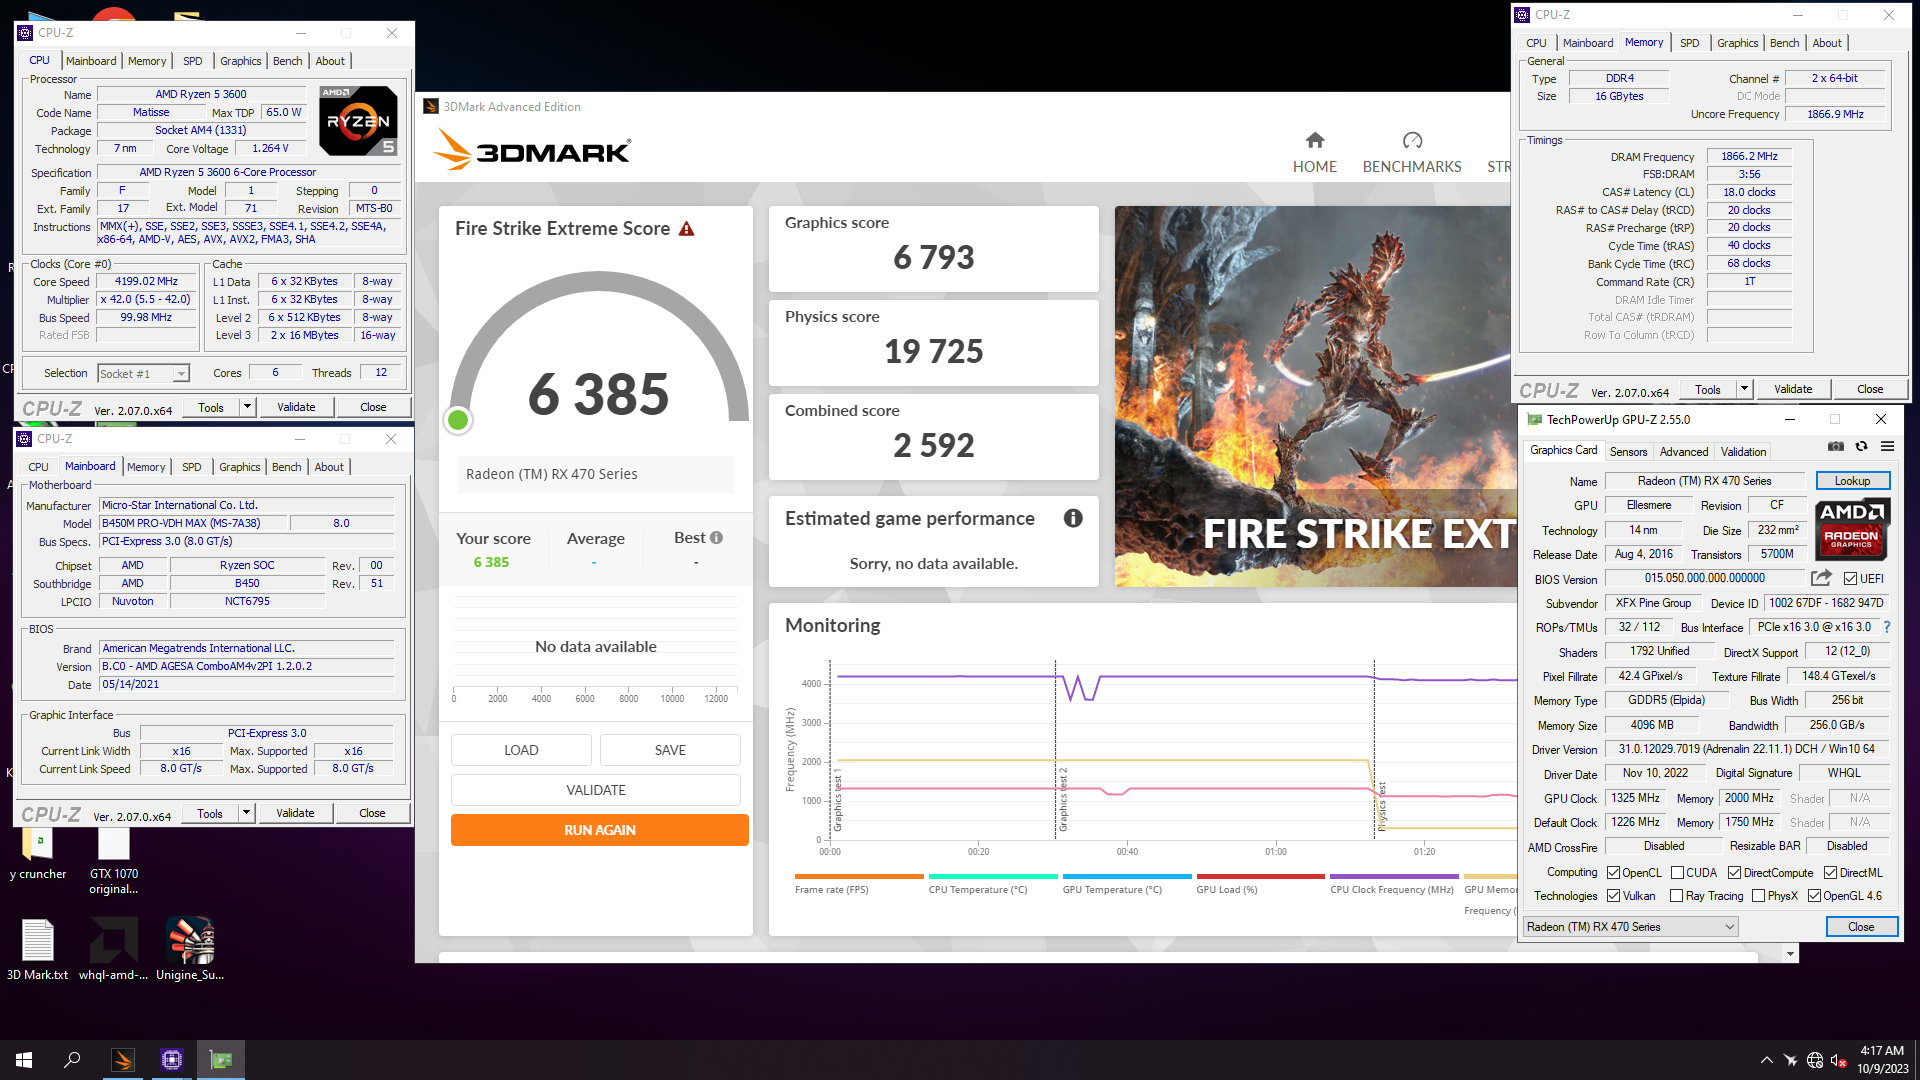Switch to Sensors tab in GPU-Z

coord(1628,452)
